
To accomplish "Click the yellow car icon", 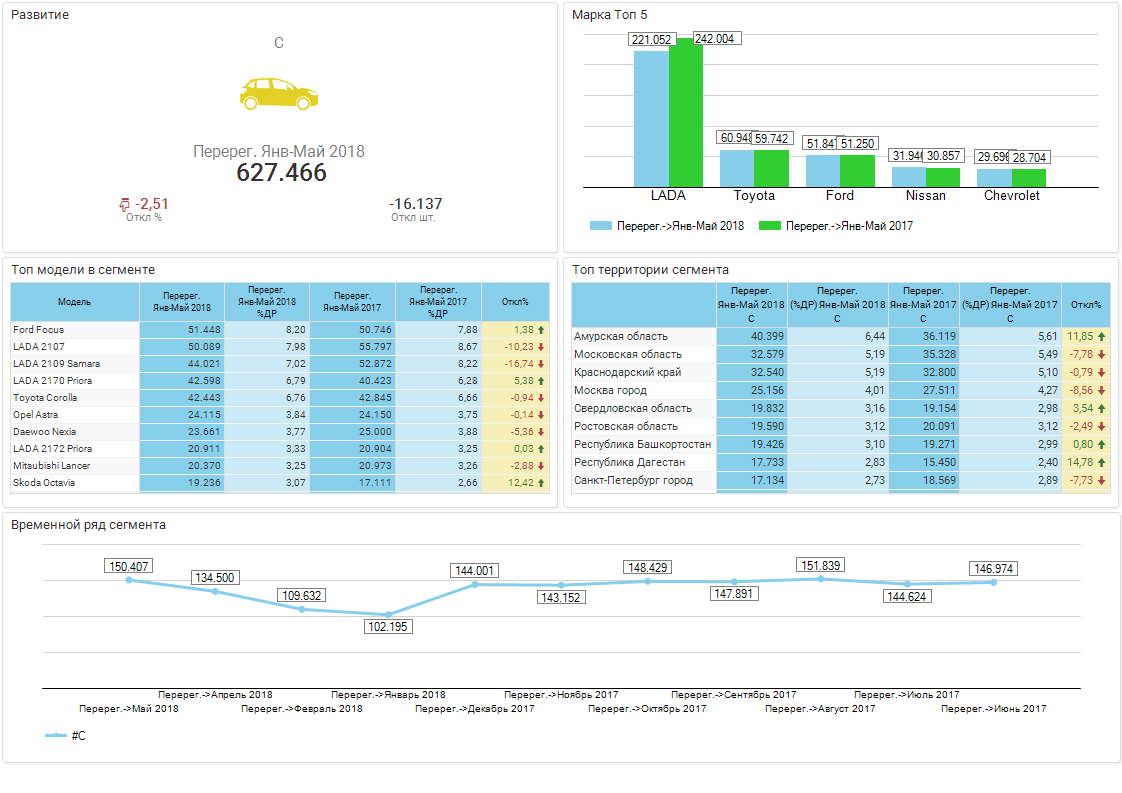I will (x=279, y=93).
